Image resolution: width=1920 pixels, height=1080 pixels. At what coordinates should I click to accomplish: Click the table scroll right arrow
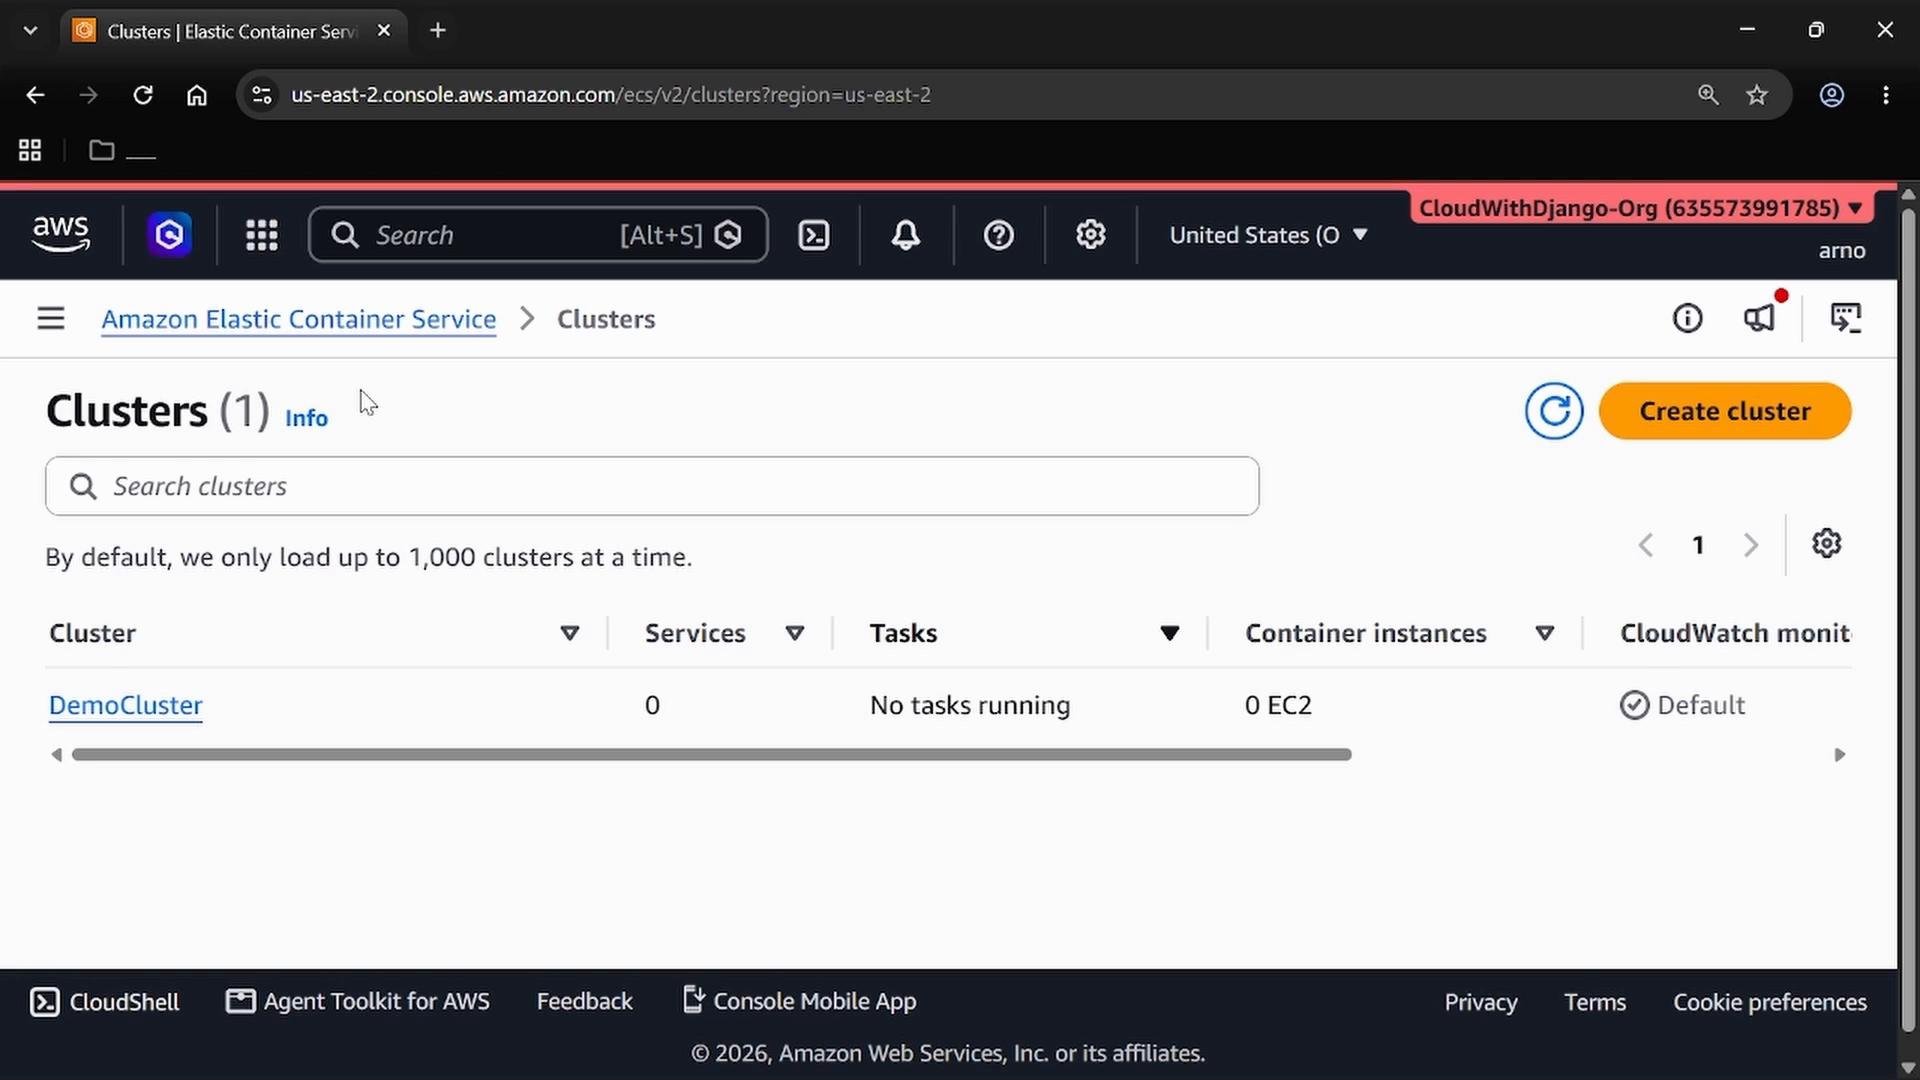pos(1840,755)
